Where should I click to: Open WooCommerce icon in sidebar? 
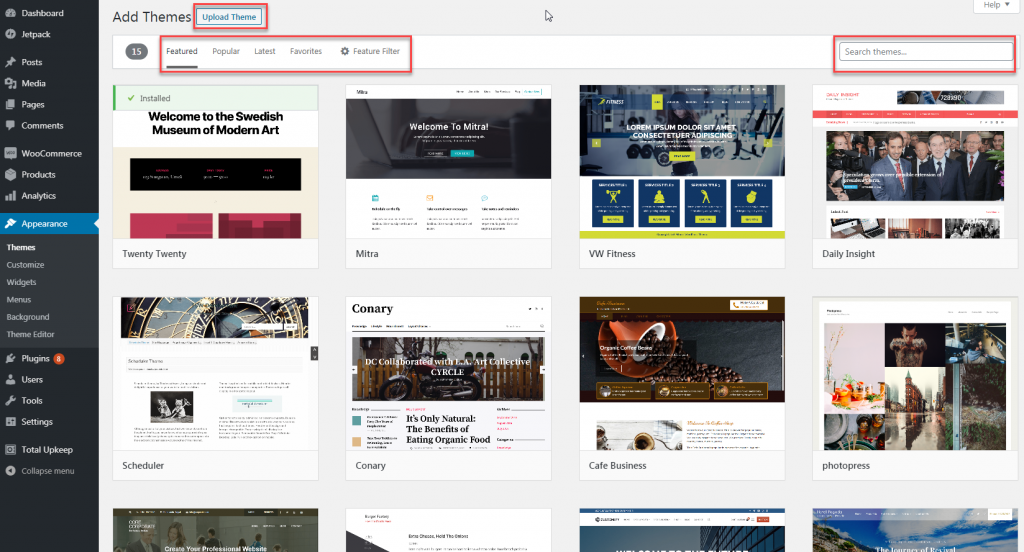[x=10, y=153]
